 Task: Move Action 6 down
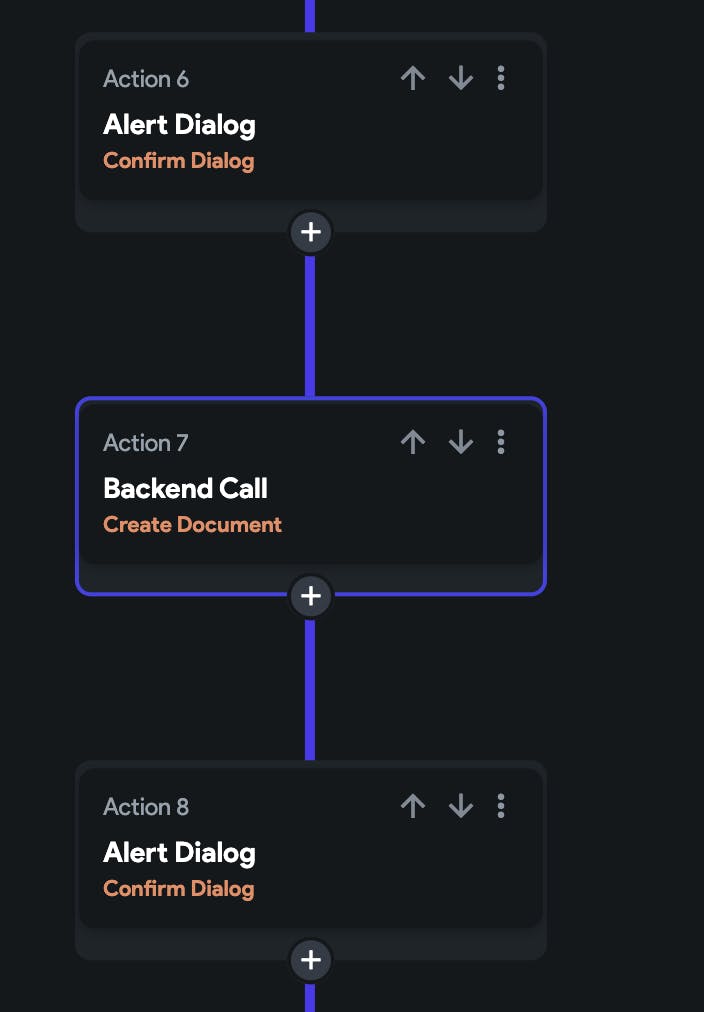[460, 78]
